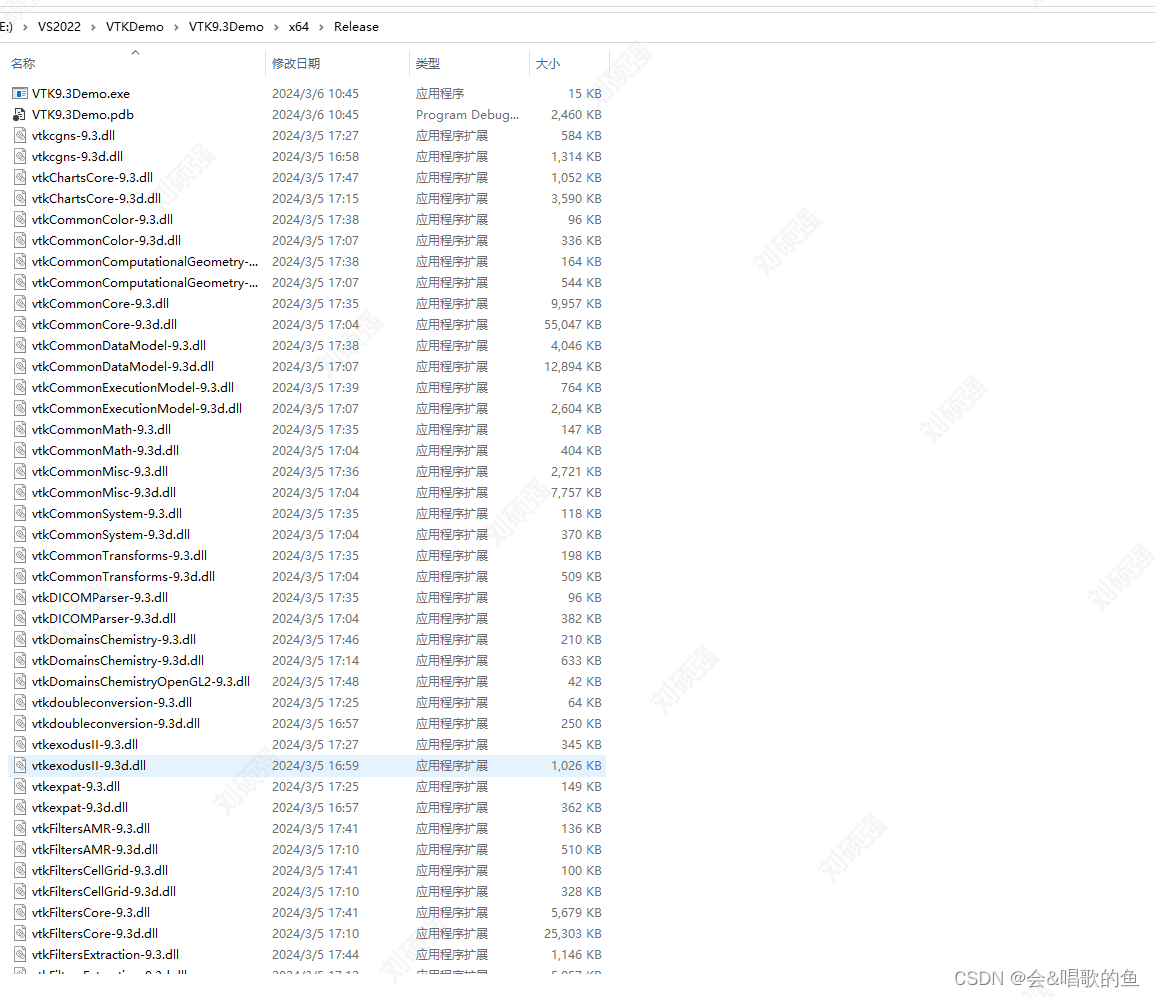Click the vtkFiltersAMR-9.3.dll icon
This screenshot has width=1155, height=997.
[x=19, y=828]
